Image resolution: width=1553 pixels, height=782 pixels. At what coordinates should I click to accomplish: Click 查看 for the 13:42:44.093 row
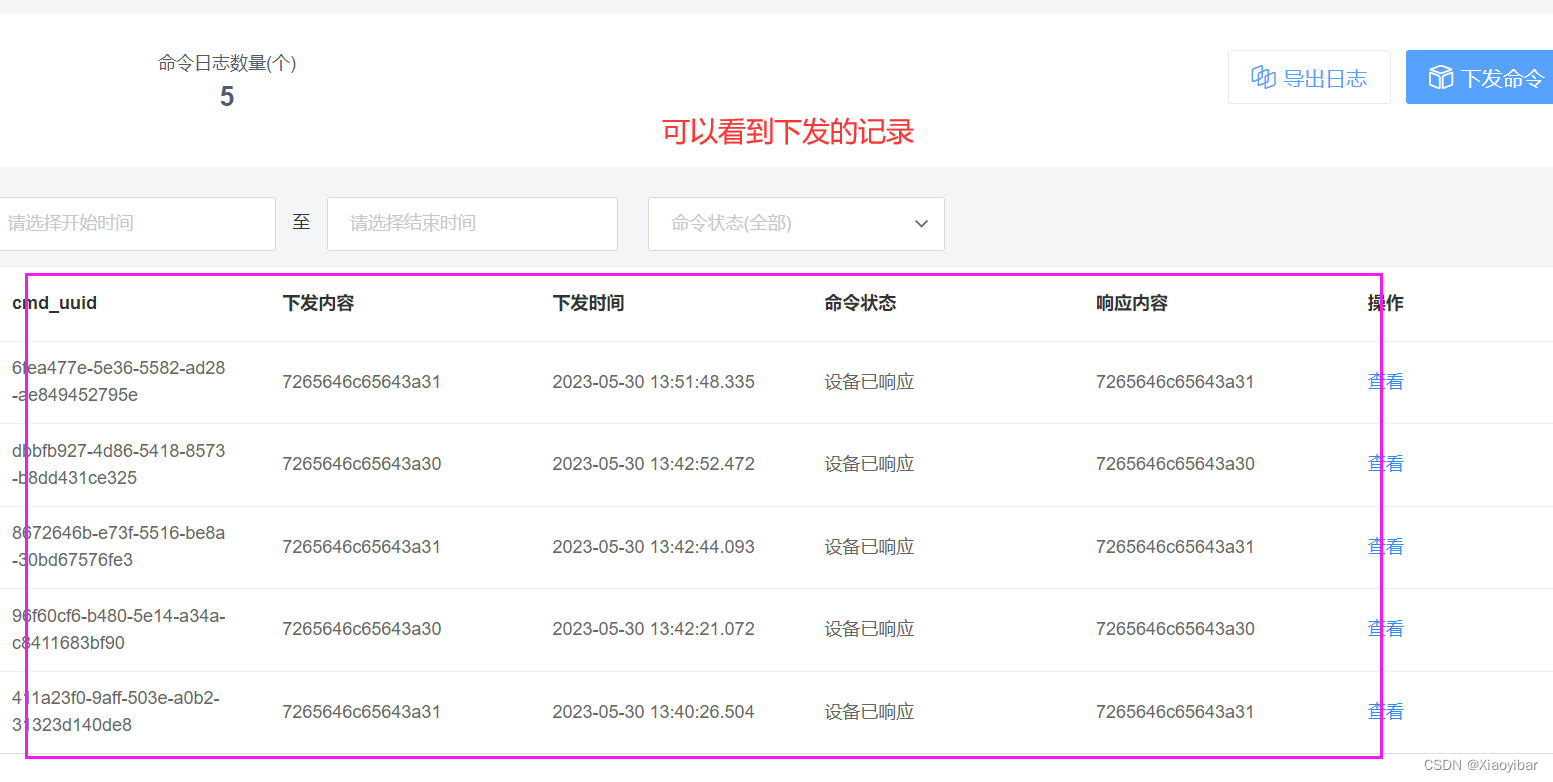click(x=1385, y=546)
